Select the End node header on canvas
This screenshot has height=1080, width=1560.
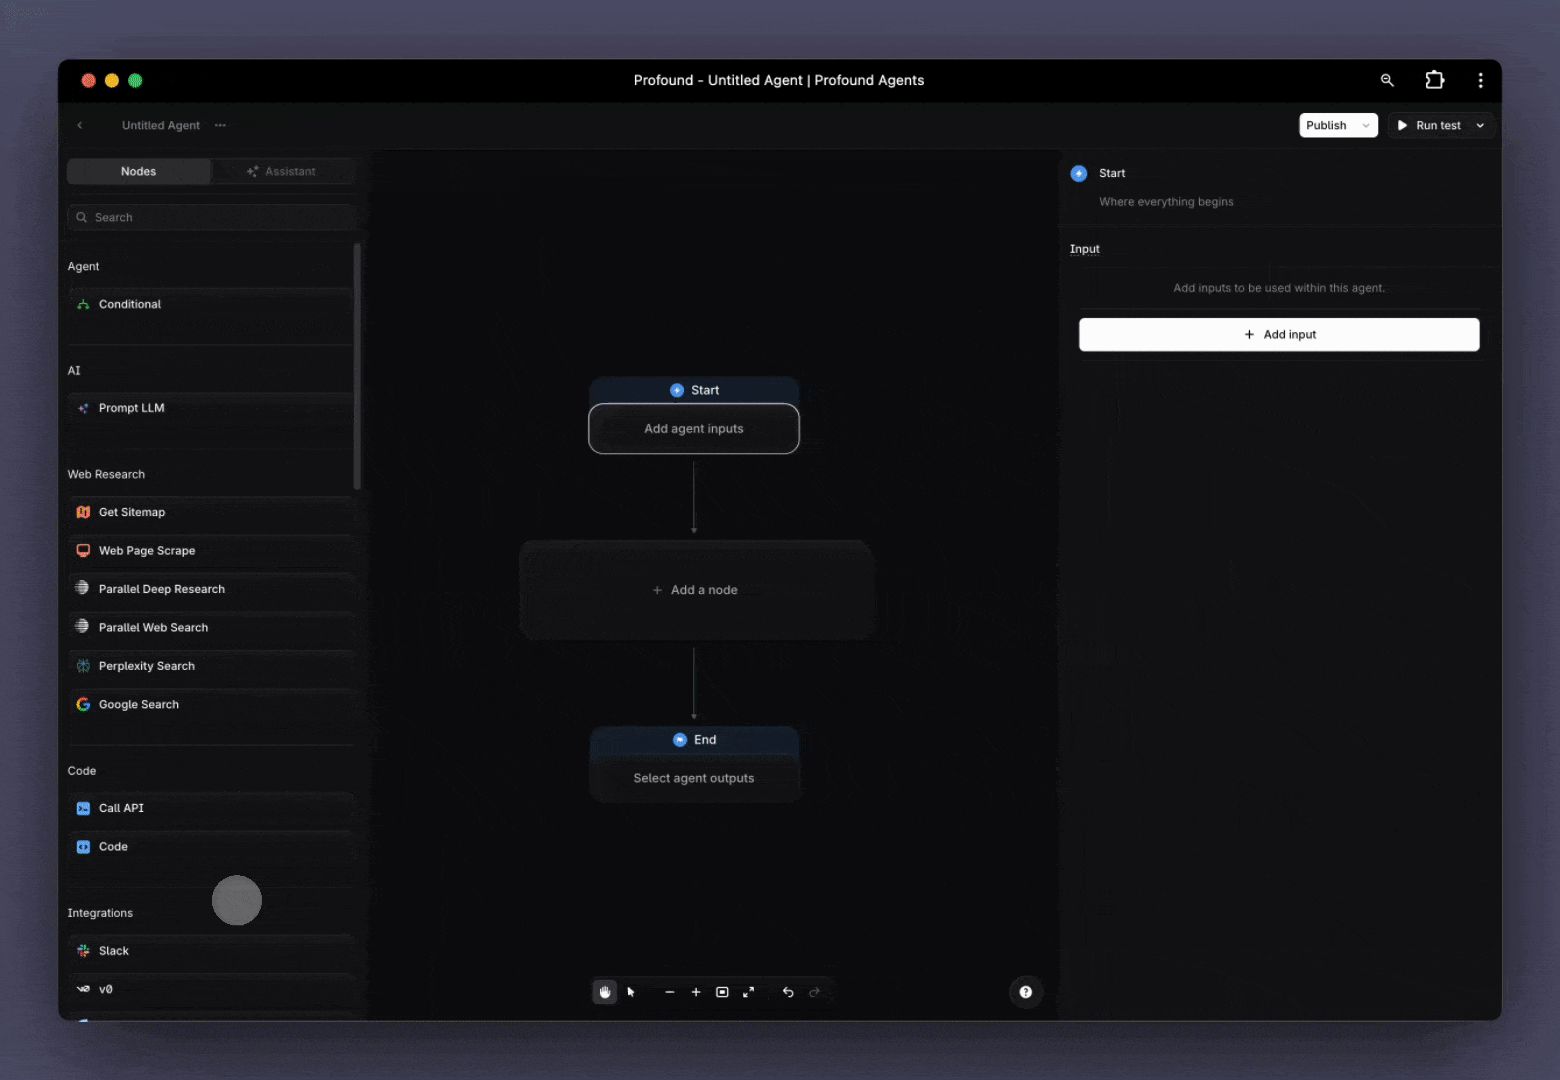[x=694, y=740]
